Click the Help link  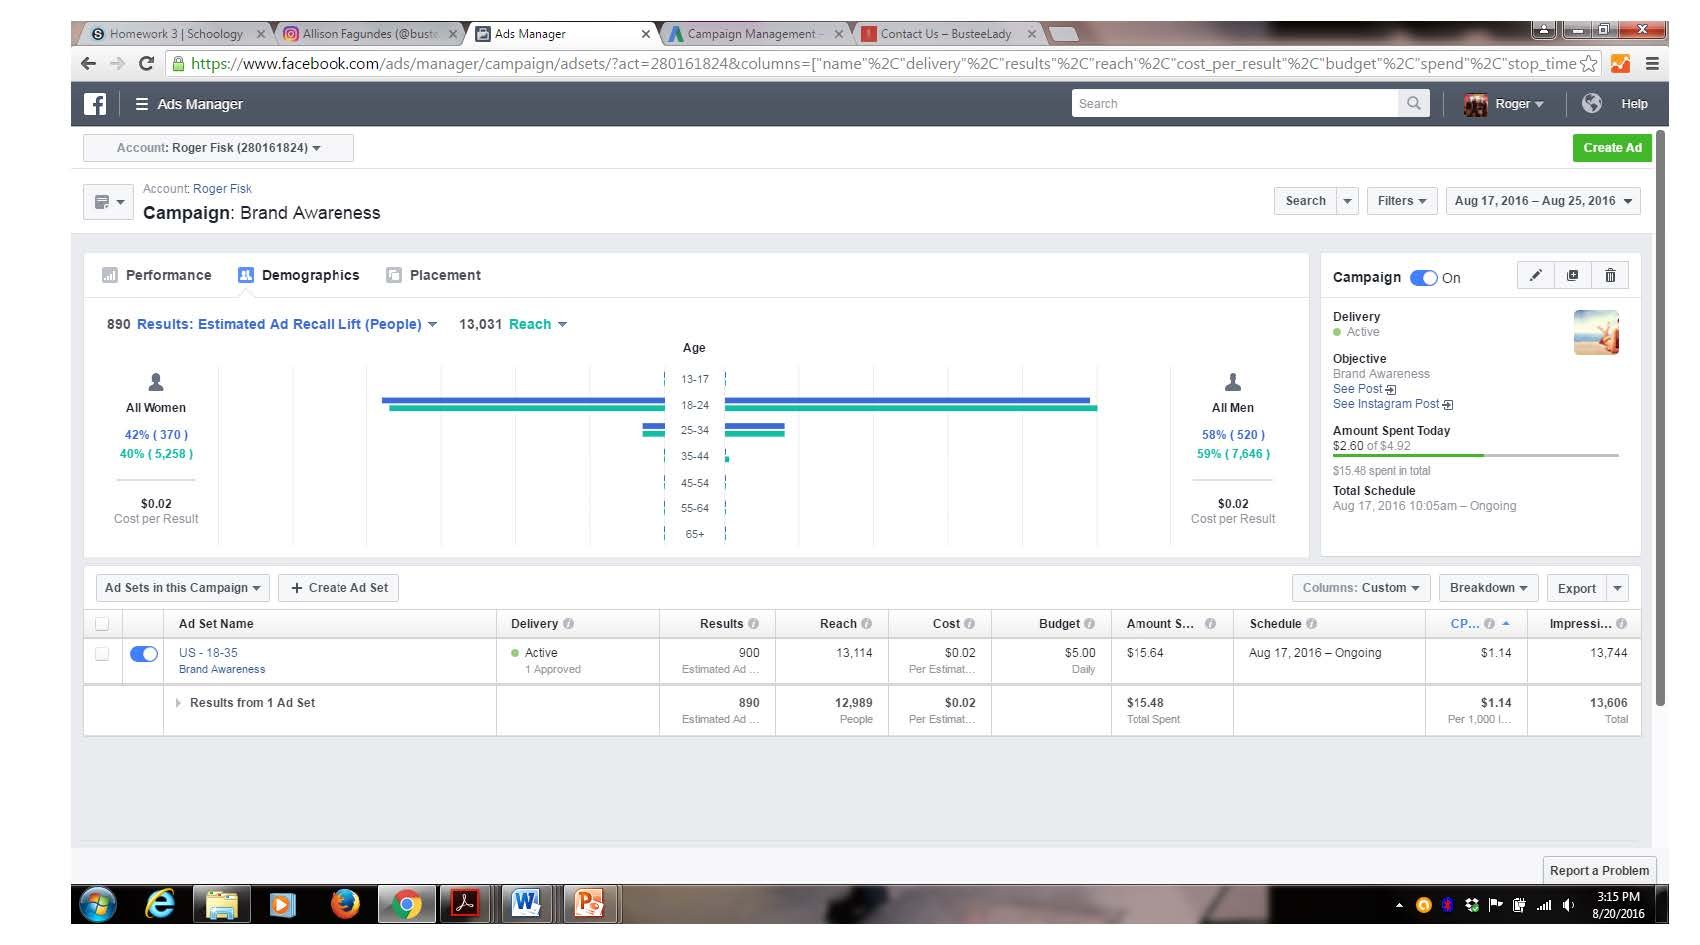[x=1634, y=104]
